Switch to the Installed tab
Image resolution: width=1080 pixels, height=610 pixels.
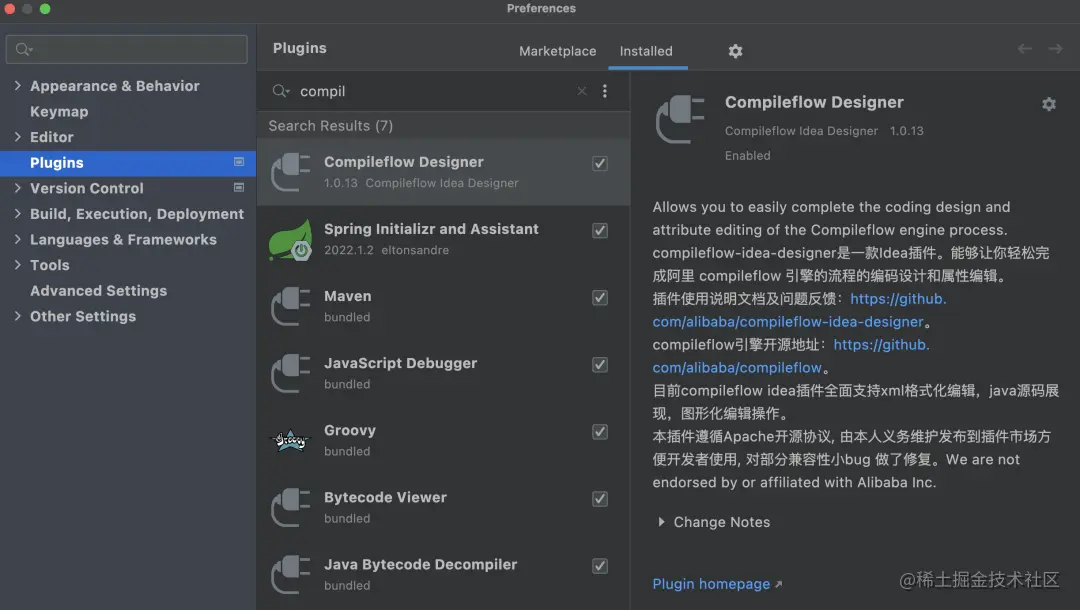[646, 51]
